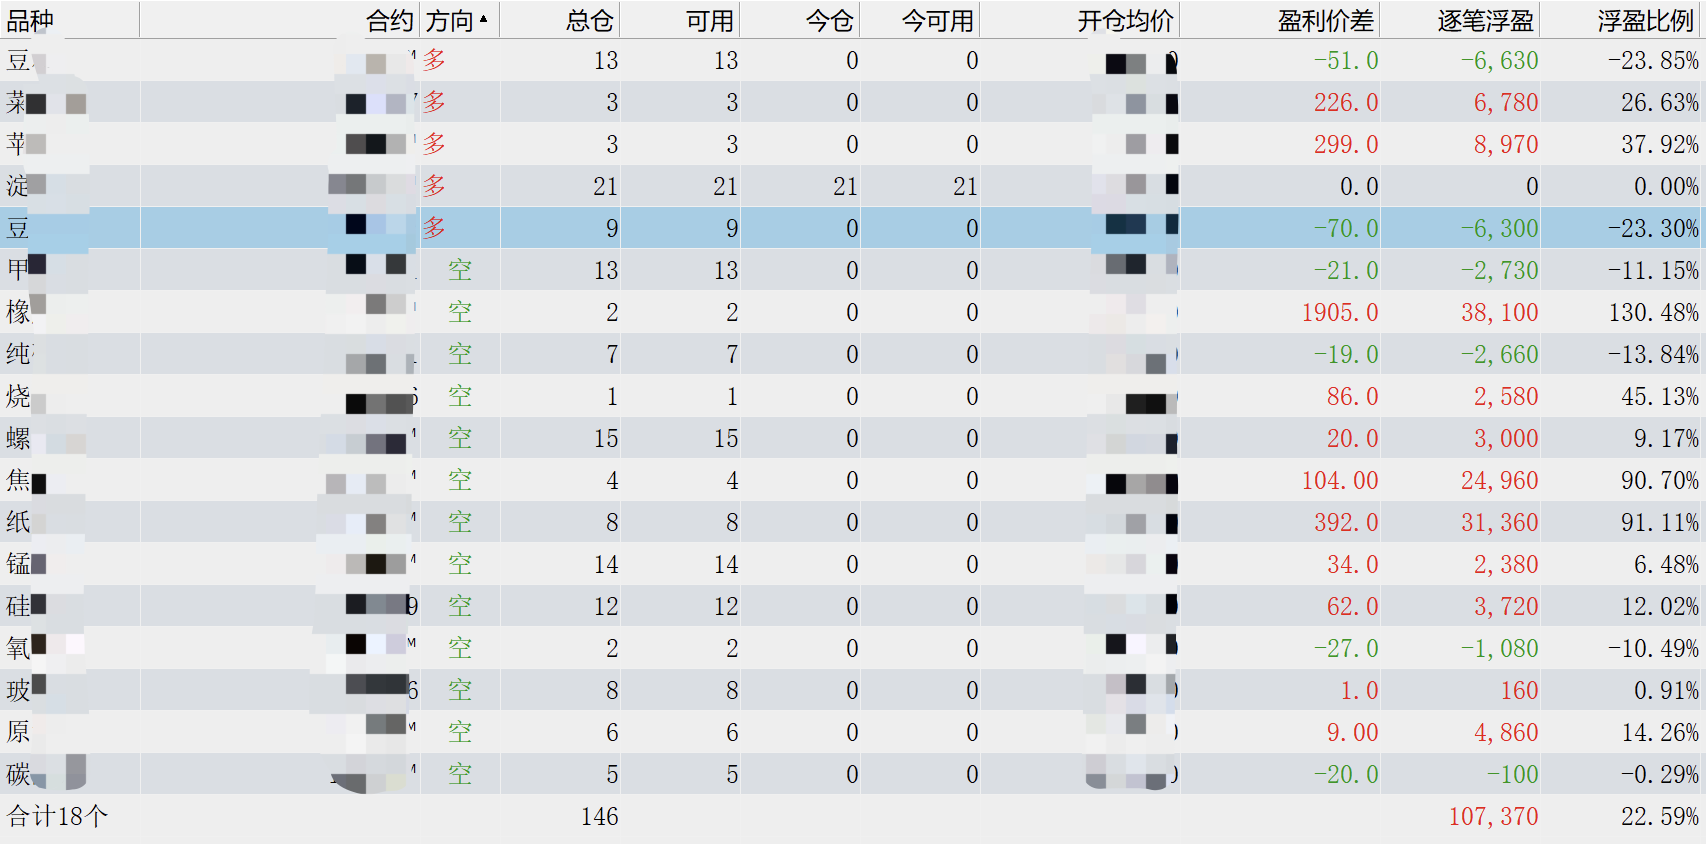Sort table by 品种 column header
The image size is (1706, 844).
pyautogui.click(x=31, y=20)
